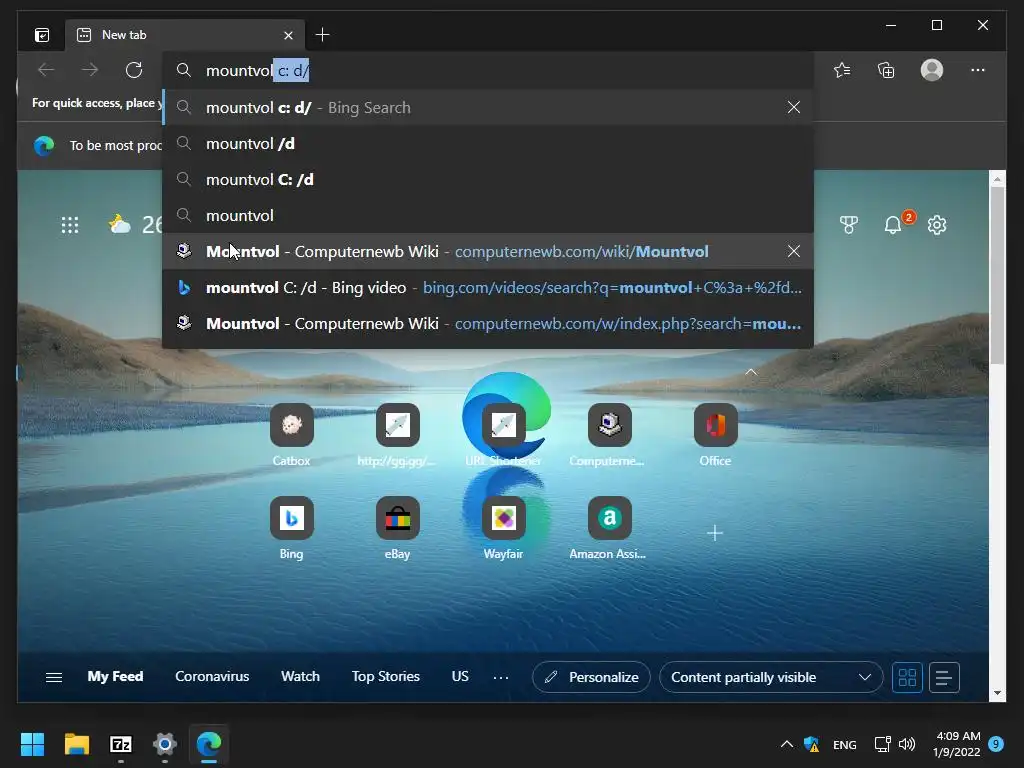This screenshot has width=1024, height=768.
Task: Click the Personalize button
Action: 592,677
